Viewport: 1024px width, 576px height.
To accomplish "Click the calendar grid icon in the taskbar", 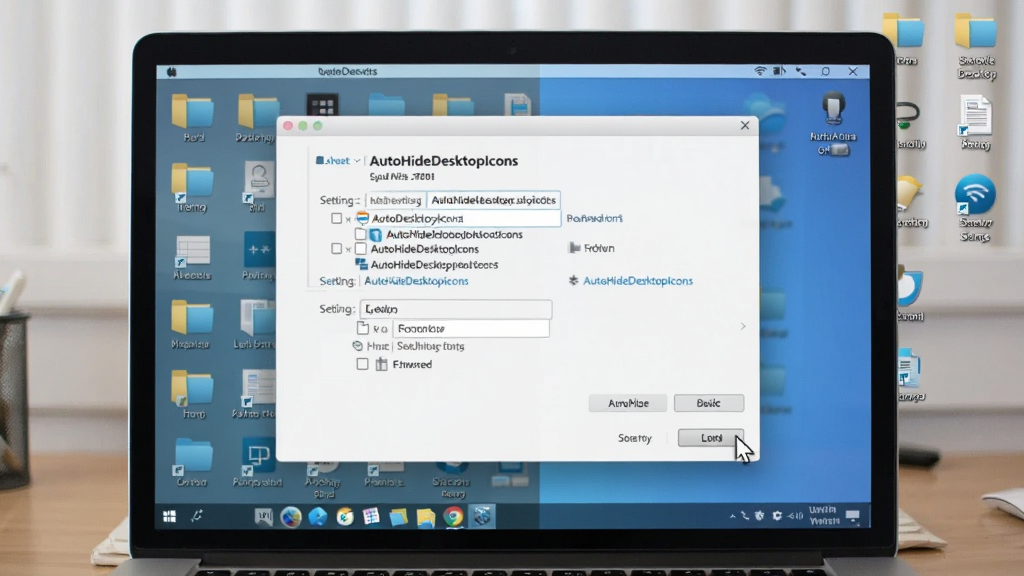I will [371, 517].
